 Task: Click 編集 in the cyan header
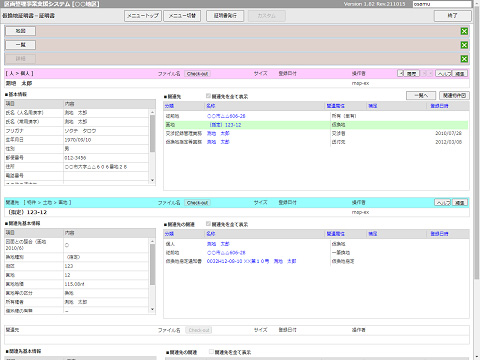tap(460, 203)
